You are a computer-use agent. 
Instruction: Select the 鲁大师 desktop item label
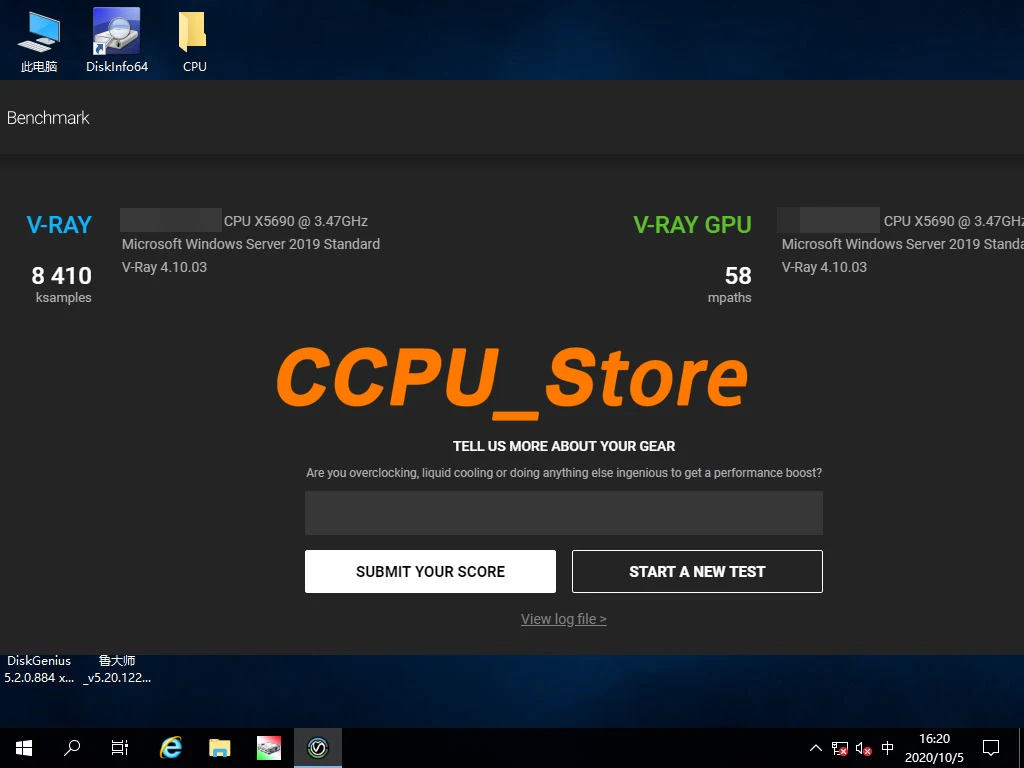[117, 669]
